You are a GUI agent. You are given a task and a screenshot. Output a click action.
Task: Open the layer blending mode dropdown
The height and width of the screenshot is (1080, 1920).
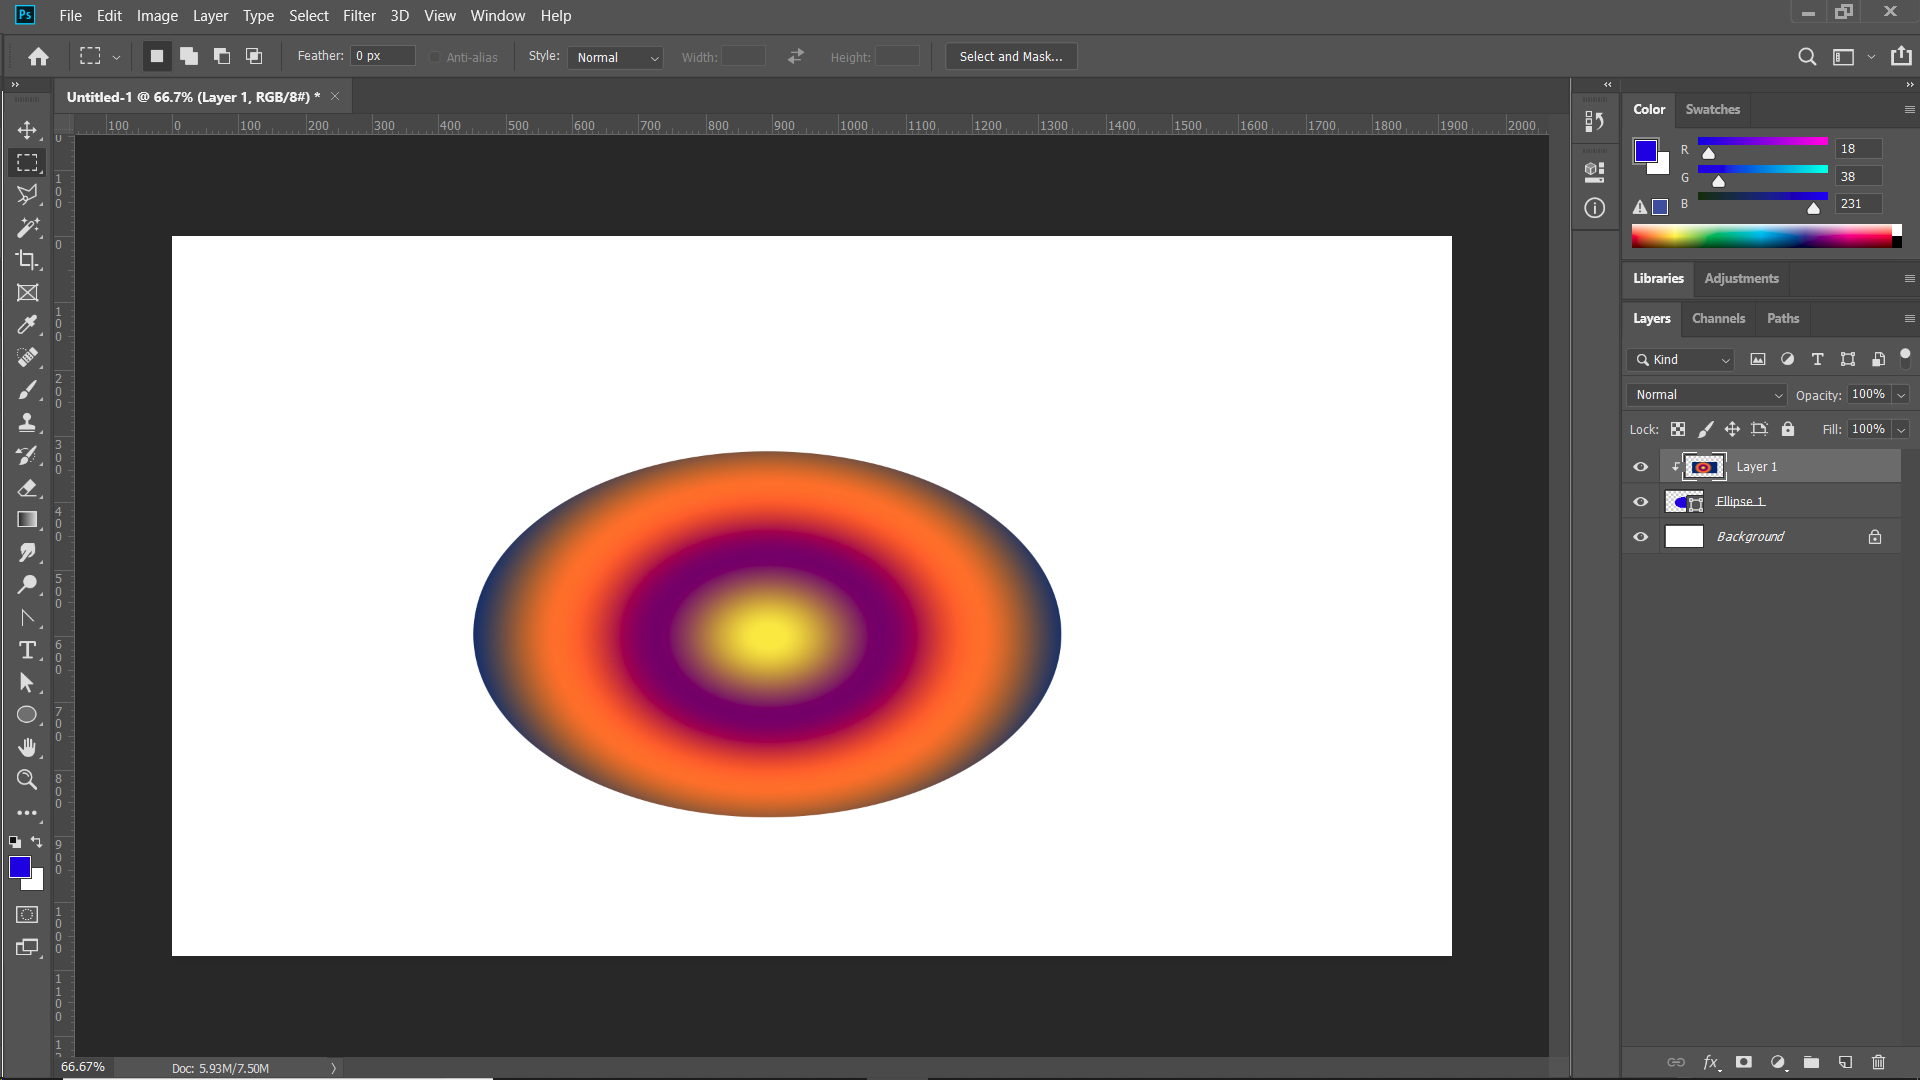(1705, 394)
